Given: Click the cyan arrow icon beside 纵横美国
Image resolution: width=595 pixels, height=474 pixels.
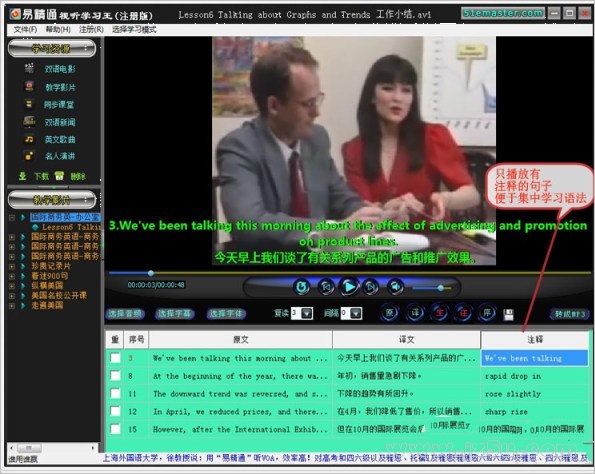Looking at the screenshot, I should point(23,286).
